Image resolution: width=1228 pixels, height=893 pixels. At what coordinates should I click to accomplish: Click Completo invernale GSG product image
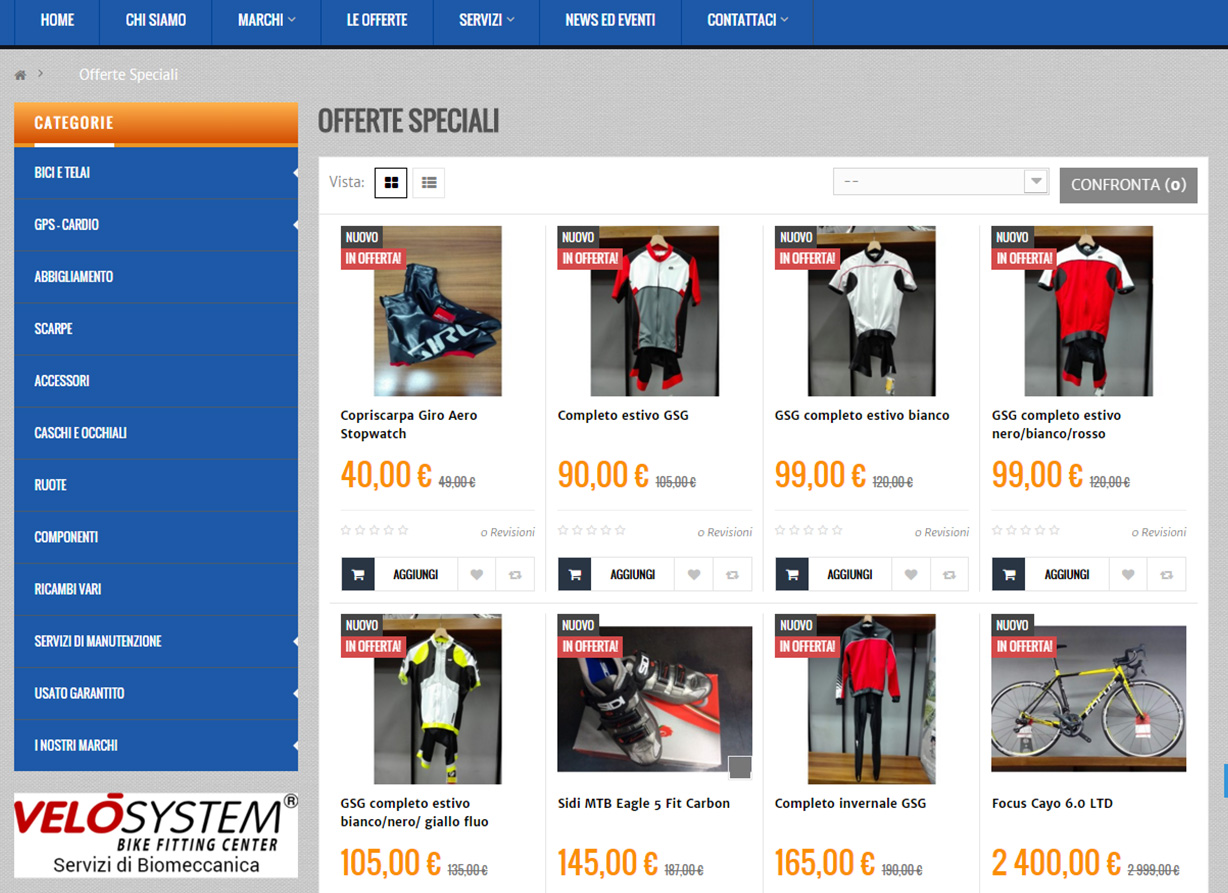coord(872,699)
